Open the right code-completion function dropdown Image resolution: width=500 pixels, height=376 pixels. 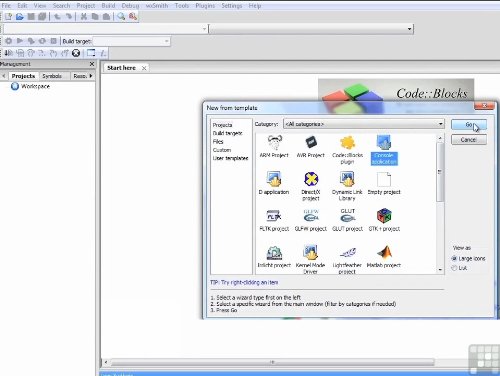pos(311,29)
